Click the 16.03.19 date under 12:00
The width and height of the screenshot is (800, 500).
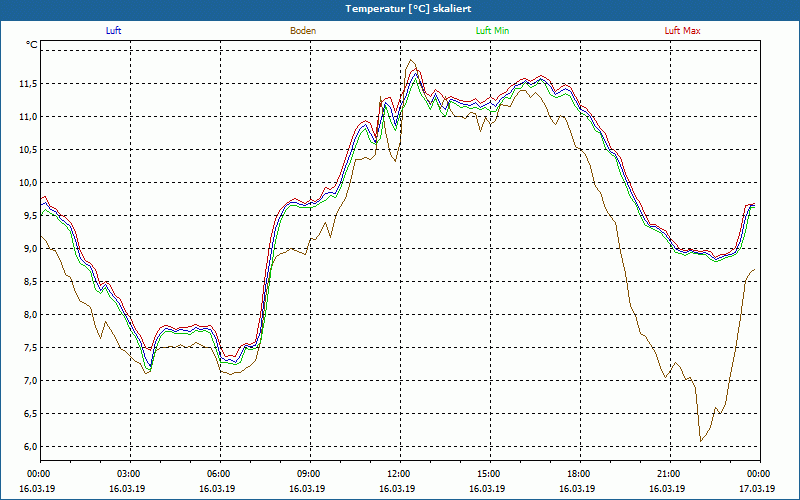click(397, 489)
